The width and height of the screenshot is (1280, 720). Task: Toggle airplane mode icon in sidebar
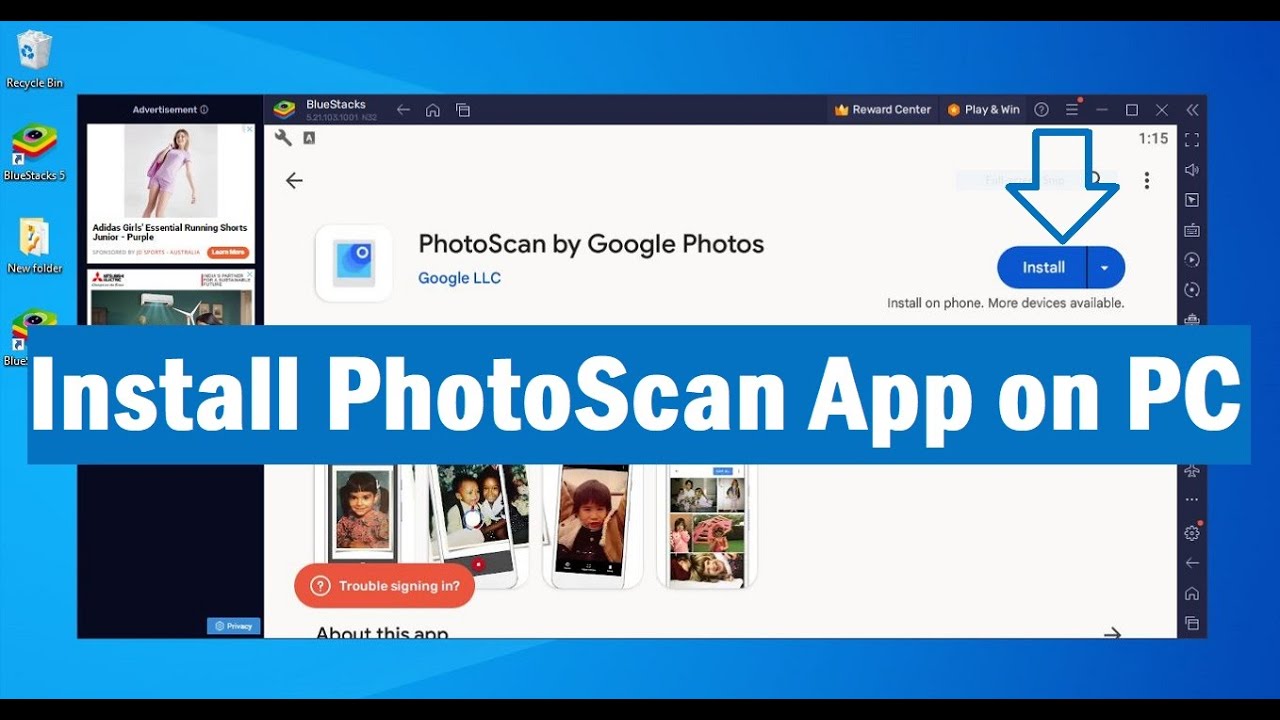coord(1191,471)
